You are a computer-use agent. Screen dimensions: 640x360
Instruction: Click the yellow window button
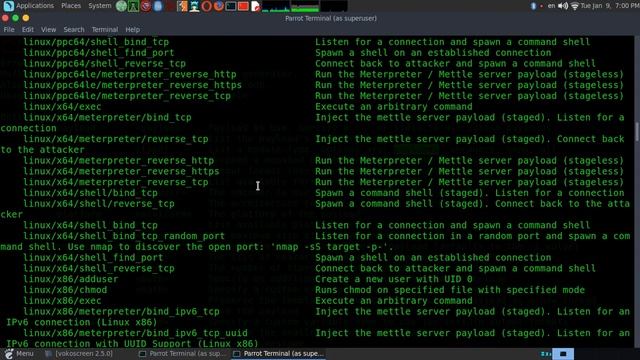point(26,18)
